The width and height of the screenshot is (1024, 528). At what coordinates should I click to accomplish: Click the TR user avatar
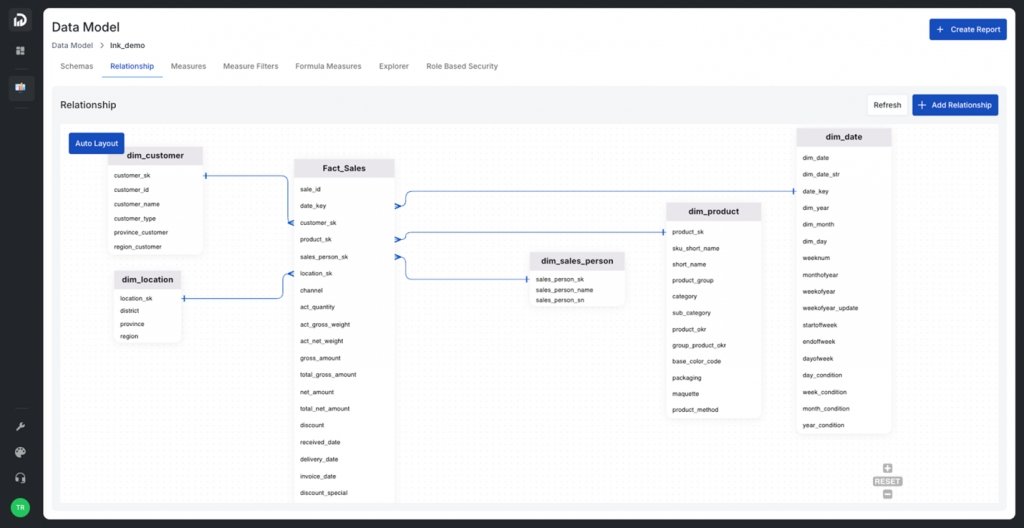(x=20, y=507)
